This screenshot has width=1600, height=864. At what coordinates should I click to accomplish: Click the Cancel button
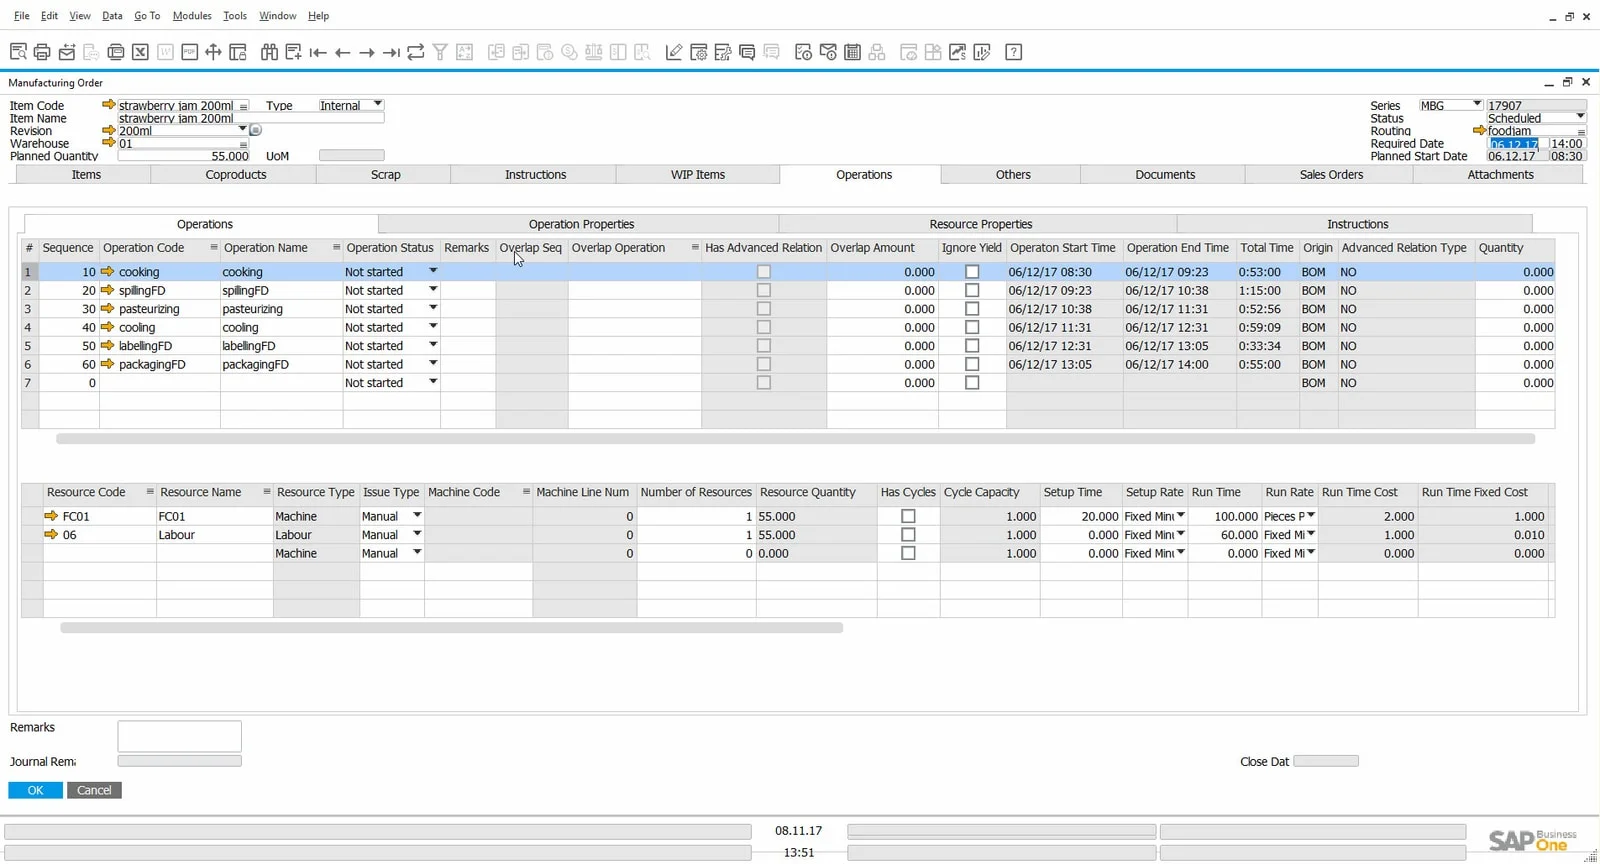click(94, 790)
